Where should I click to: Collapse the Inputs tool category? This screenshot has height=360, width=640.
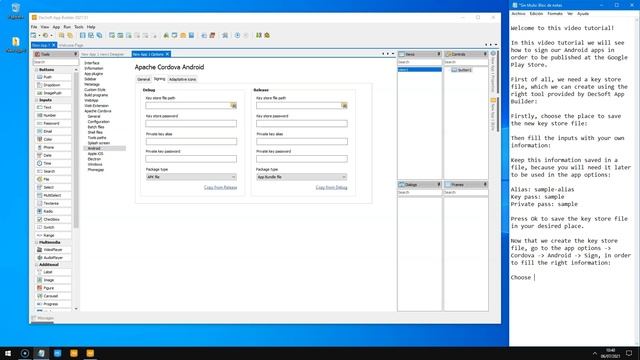[x=36, y=100]
